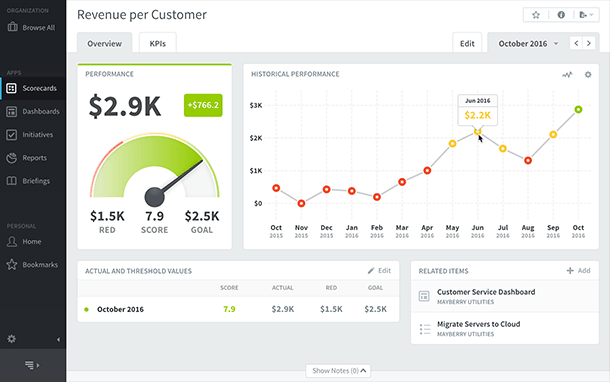Click the +$766.2 change badge
The height and width of the screenshot is (382, 610).
(x=203, y=105)
